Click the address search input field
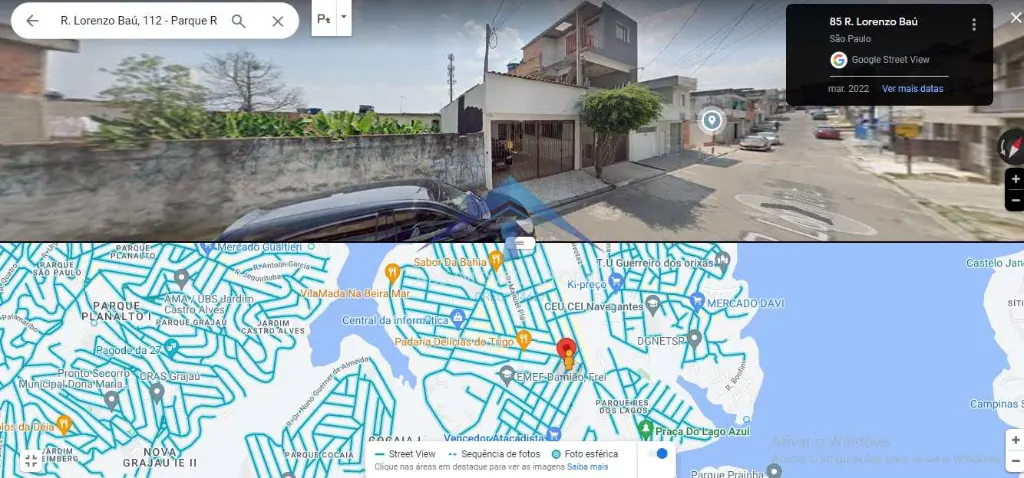1024x478 pixels. click(x=138, y=21)
